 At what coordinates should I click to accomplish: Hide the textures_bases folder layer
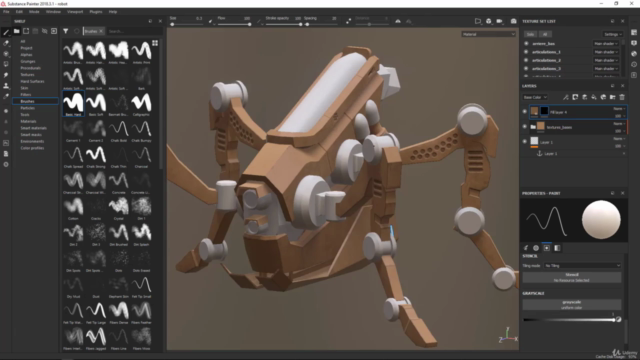525,127
